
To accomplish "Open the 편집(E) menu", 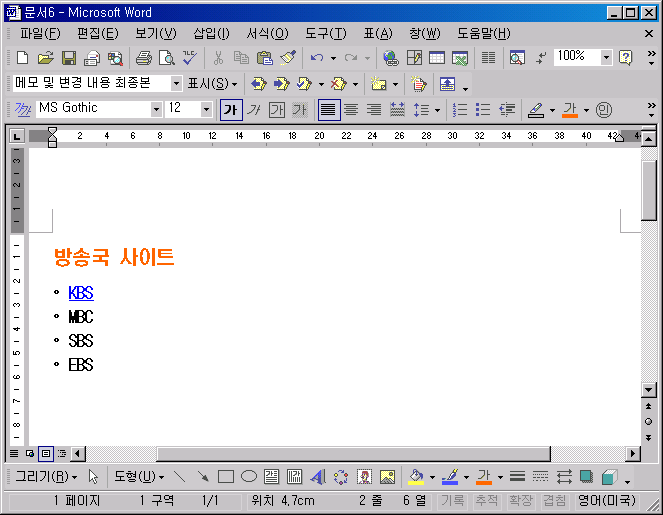I will click(98, 33).
